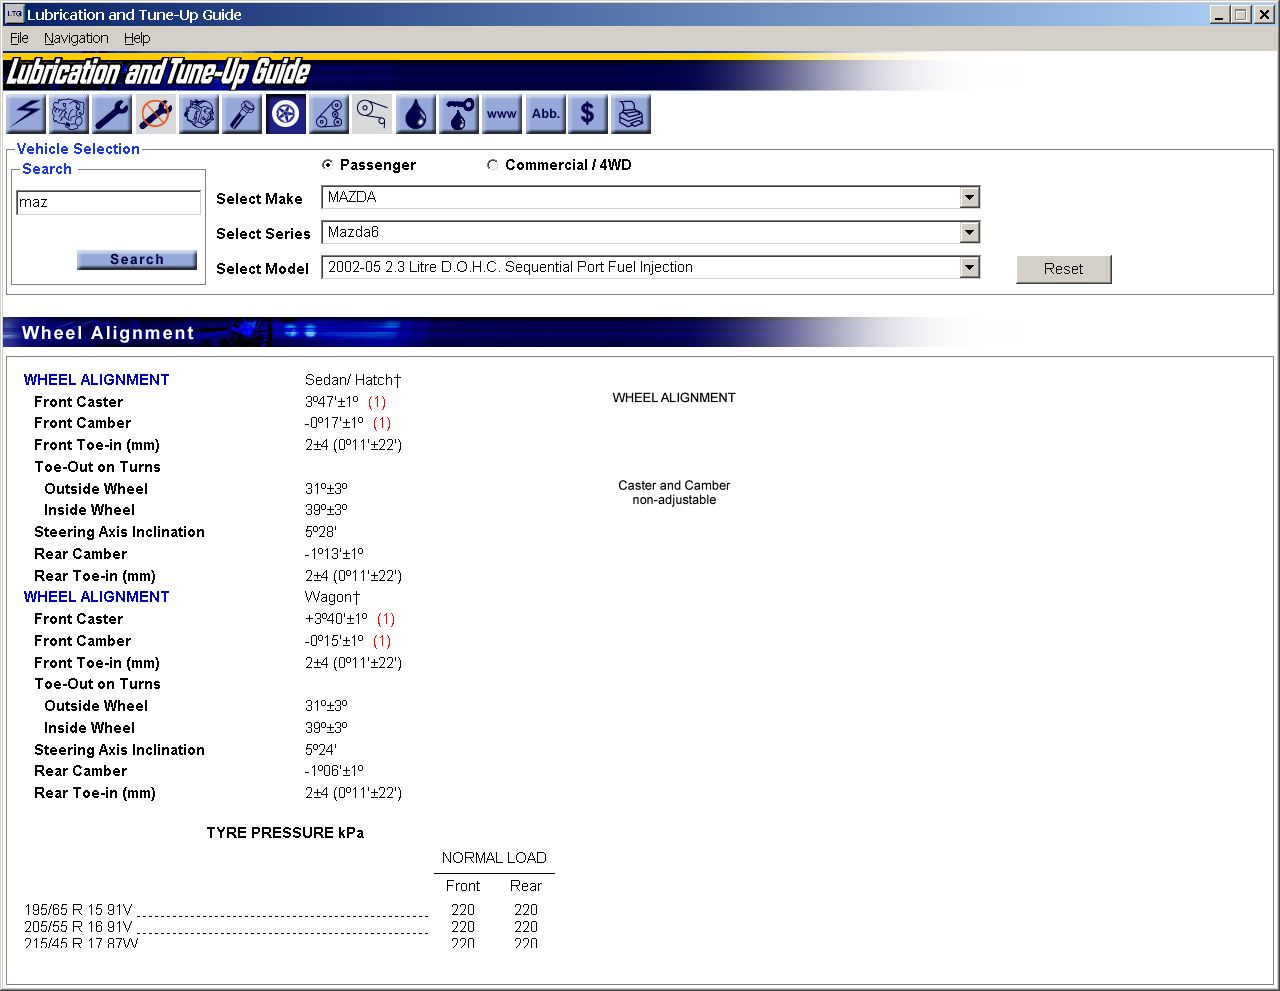Image resolution: width=1280 pixels, height=991 pixels.
Task: Click the 2002-05 2.3 Litre model text
Action: coord(510,267)
